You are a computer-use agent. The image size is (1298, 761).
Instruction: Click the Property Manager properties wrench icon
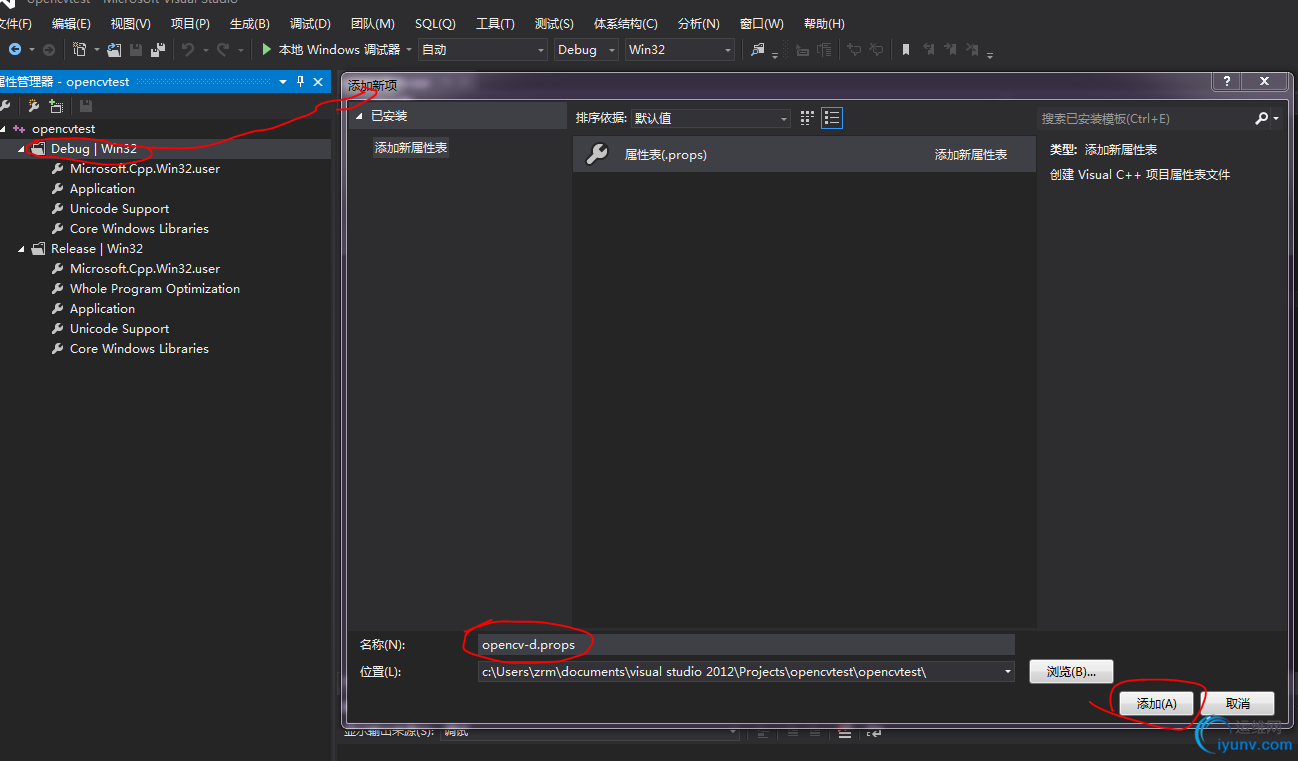[5, 106]
